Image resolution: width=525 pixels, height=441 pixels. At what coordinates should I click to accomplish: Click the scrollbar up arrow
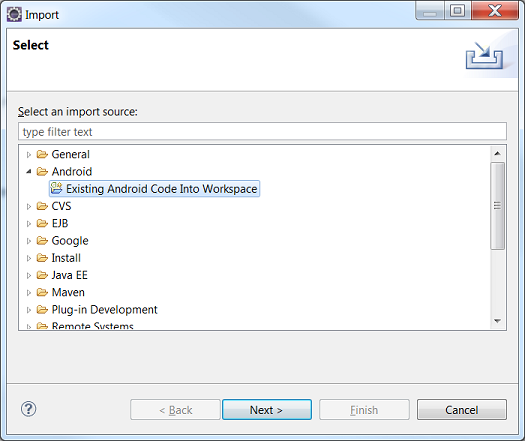pos(498,154)
